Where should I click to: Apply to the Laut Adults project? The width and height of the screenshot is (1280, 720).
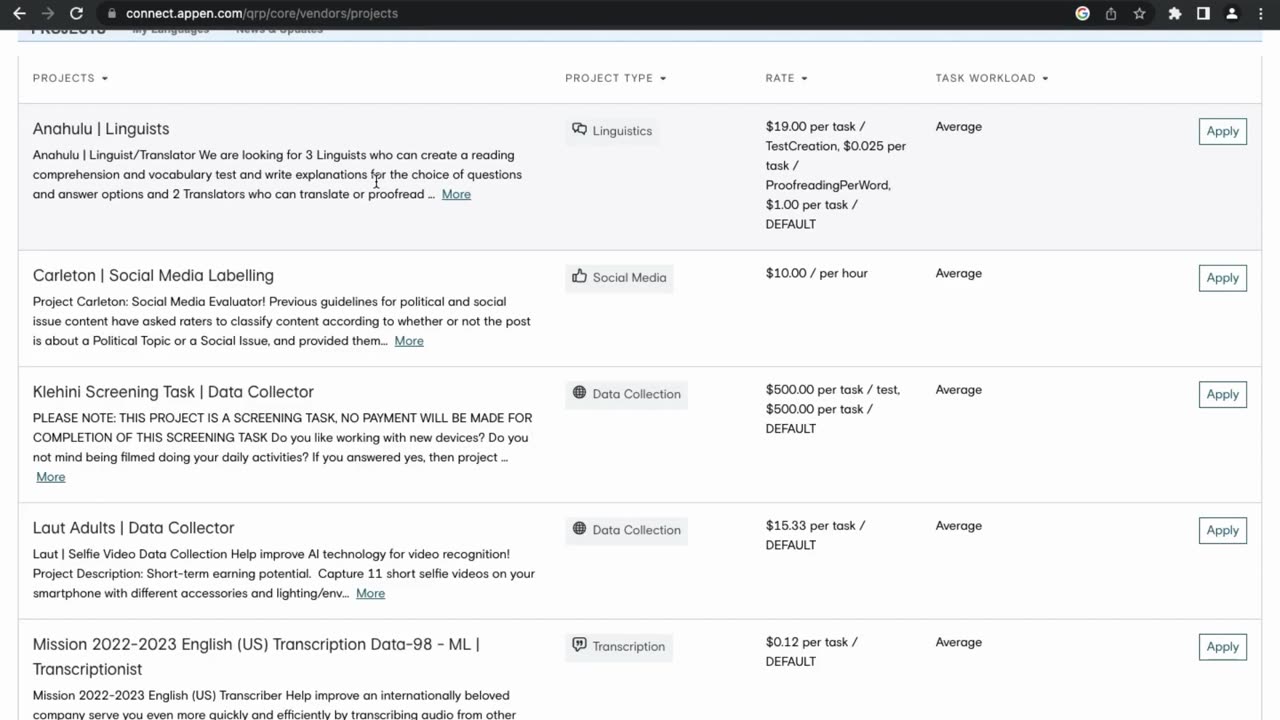pyautogui.click(x=1222, y=530)
